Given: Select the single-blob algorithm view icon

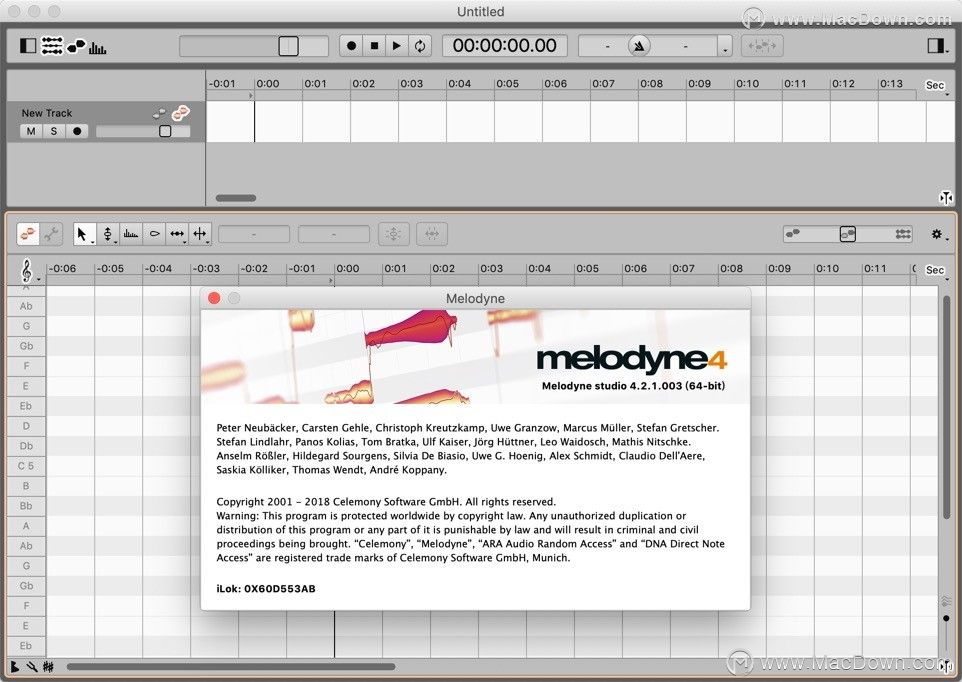Looking at the screenshot, I should [793, 233].
